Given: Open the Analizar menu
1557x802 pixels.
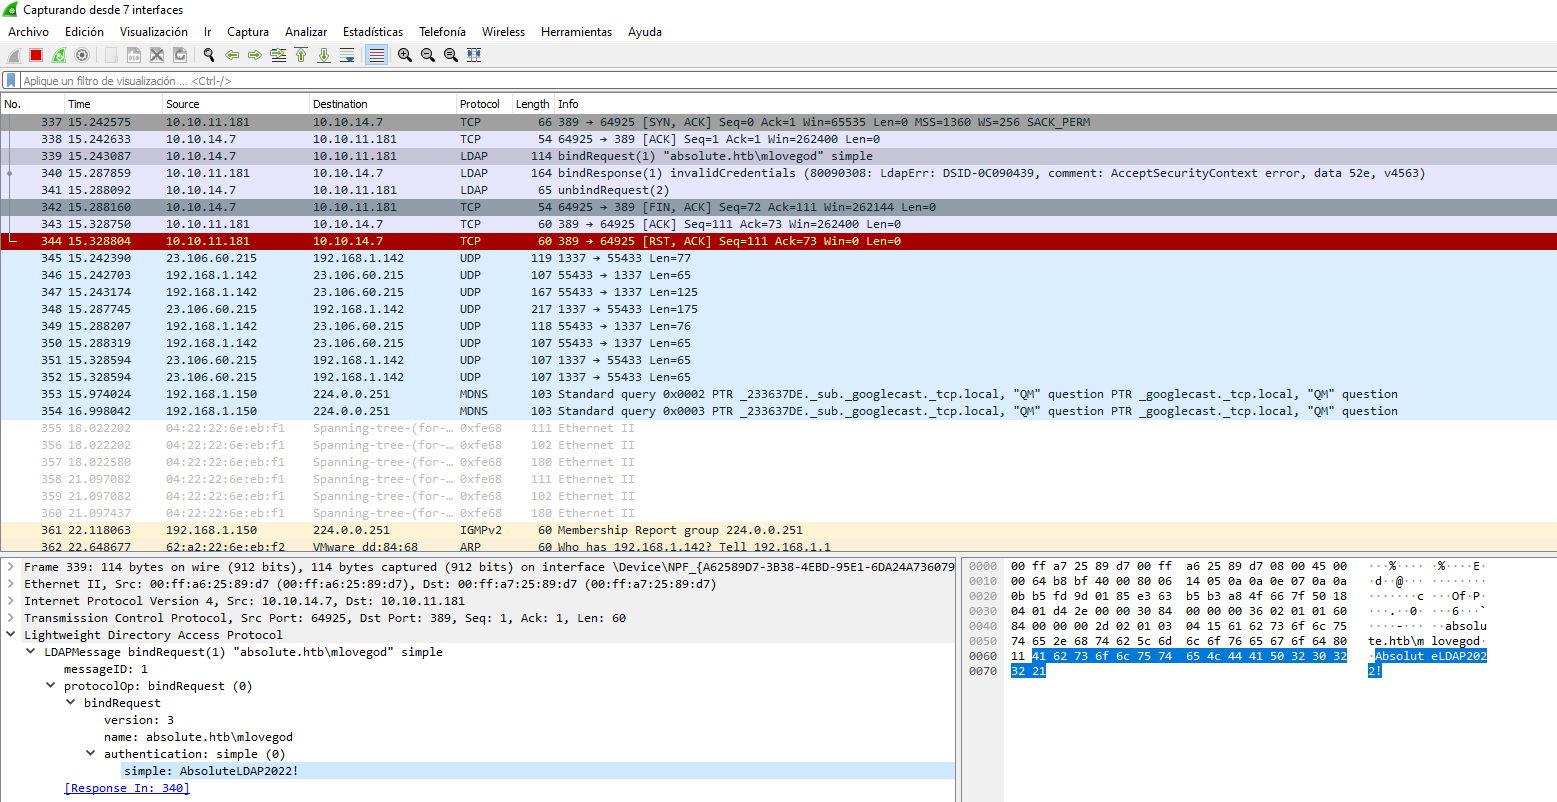Looking at the screenshot, I should 306,32.
